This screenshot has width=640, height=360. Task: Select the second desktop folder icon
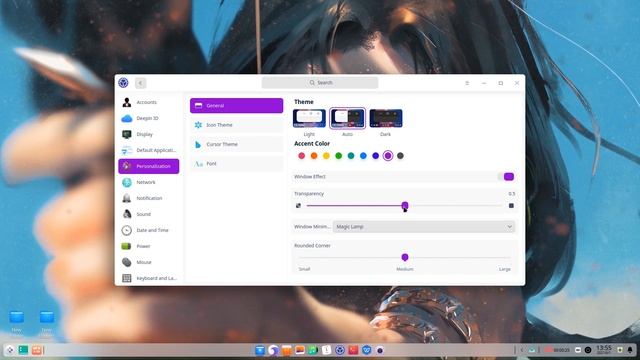pyautogui.click(x=47, y=316)
